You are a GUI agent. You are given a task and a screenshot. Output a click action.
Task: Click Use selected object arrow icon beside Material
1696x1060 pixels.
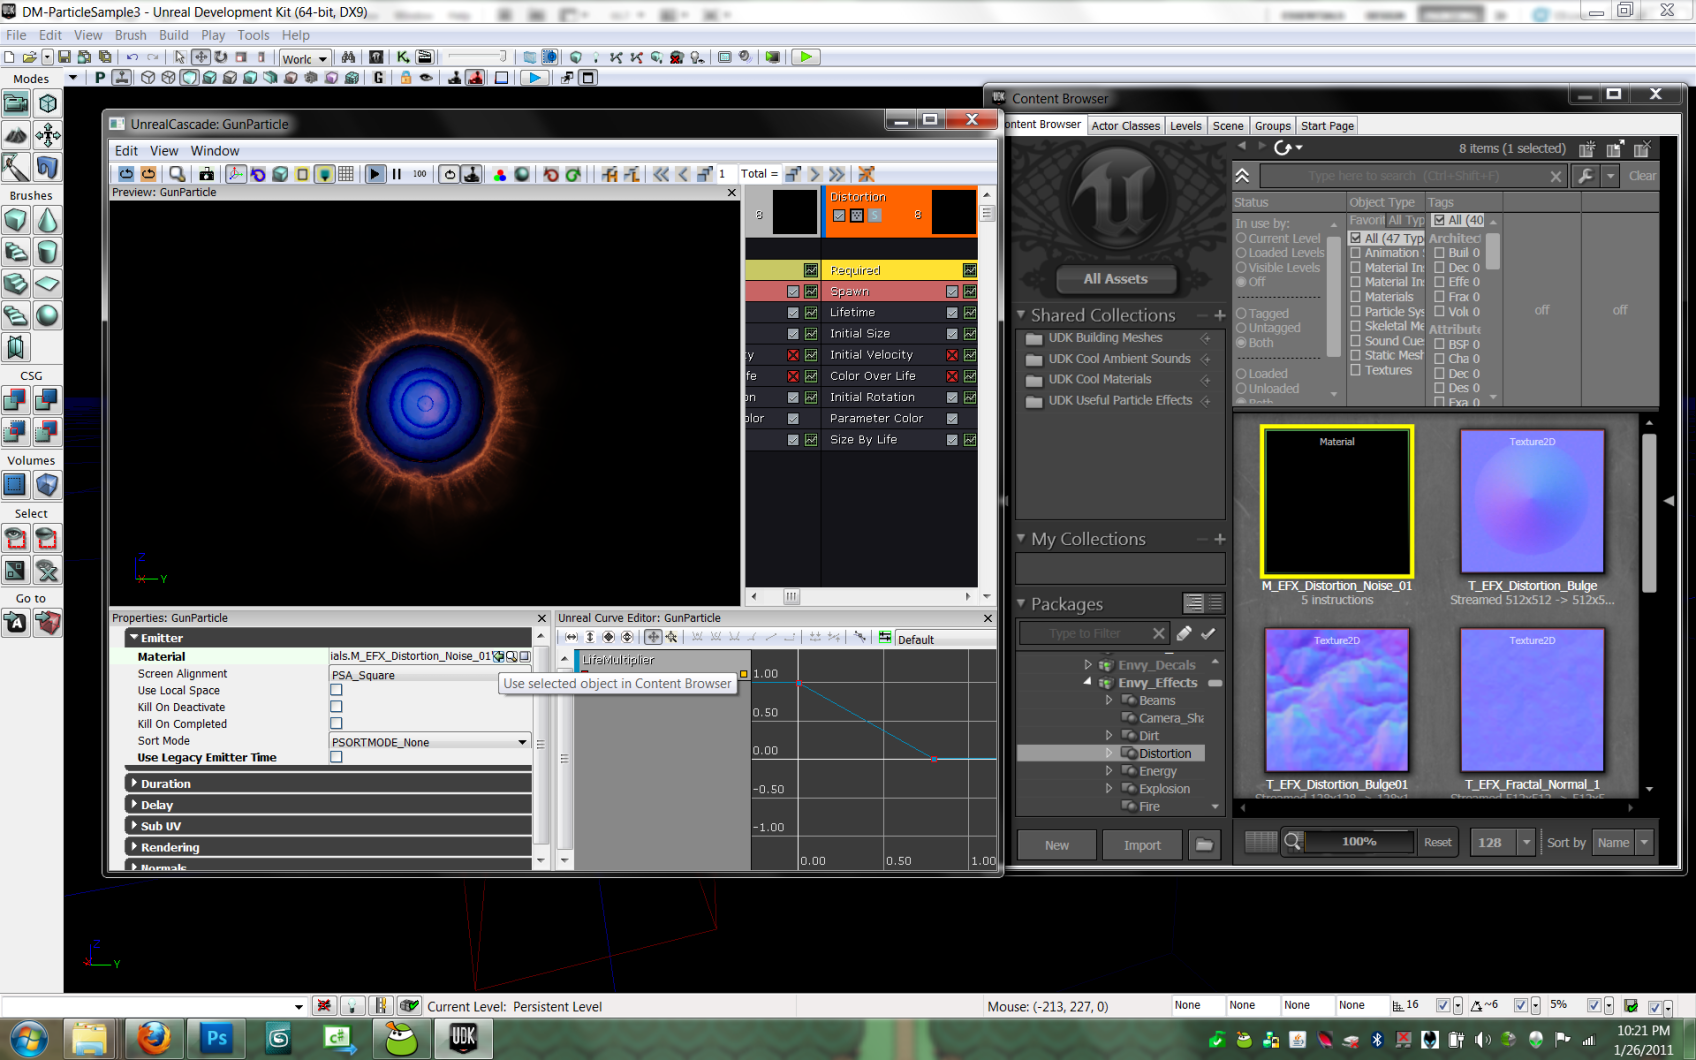click(499, 657)
